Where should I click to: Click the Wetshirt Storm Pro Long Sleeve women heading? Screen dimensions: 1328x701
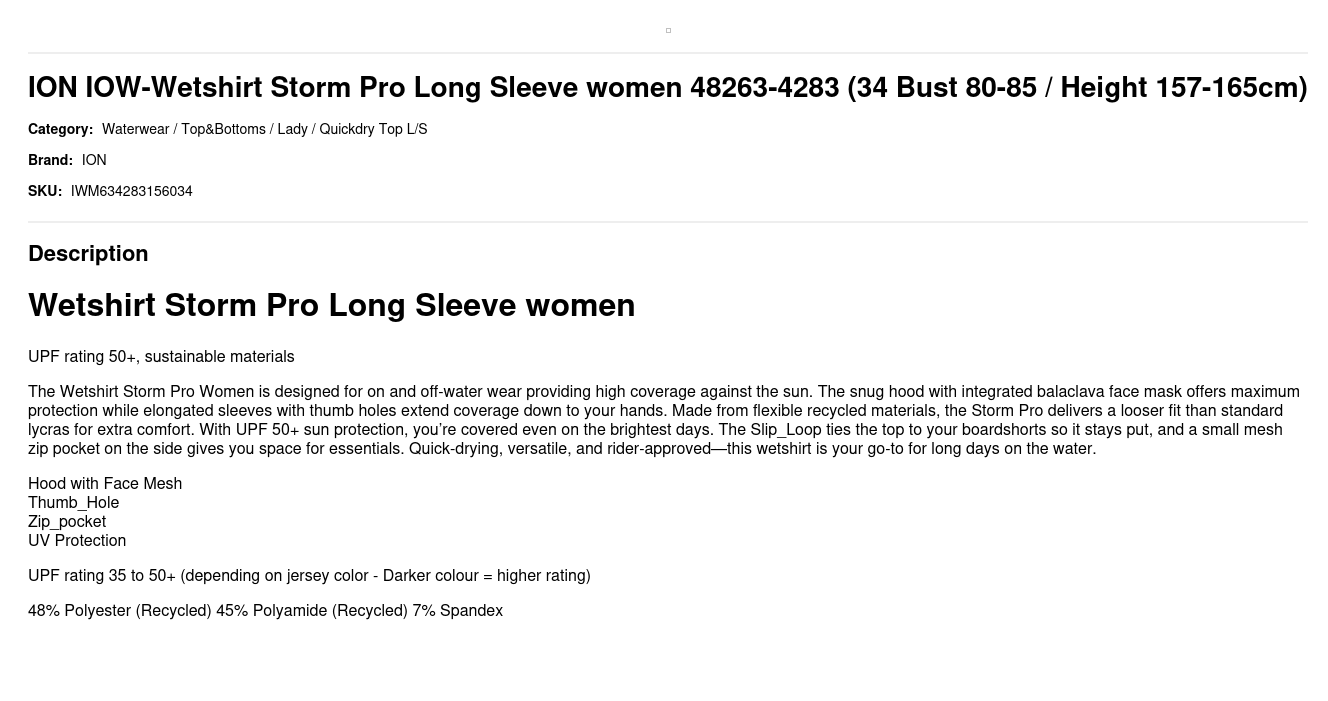(331, 305)
